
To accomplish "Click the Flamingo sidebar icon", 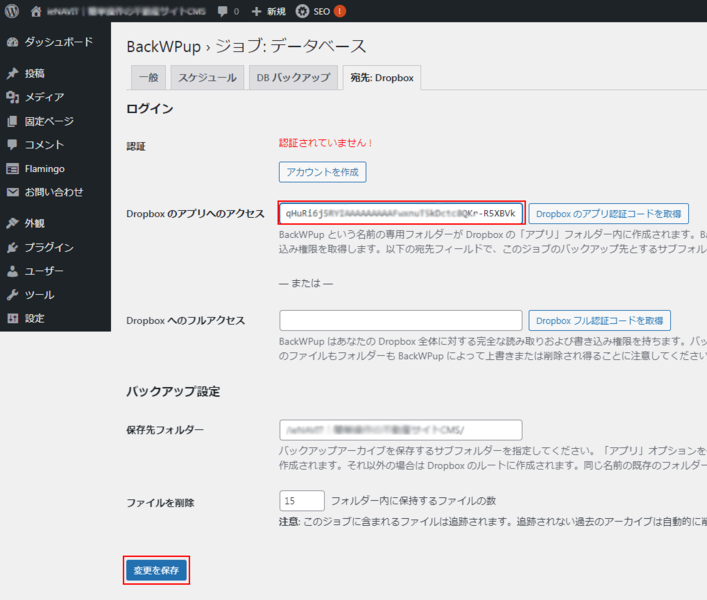I will 13,169.
